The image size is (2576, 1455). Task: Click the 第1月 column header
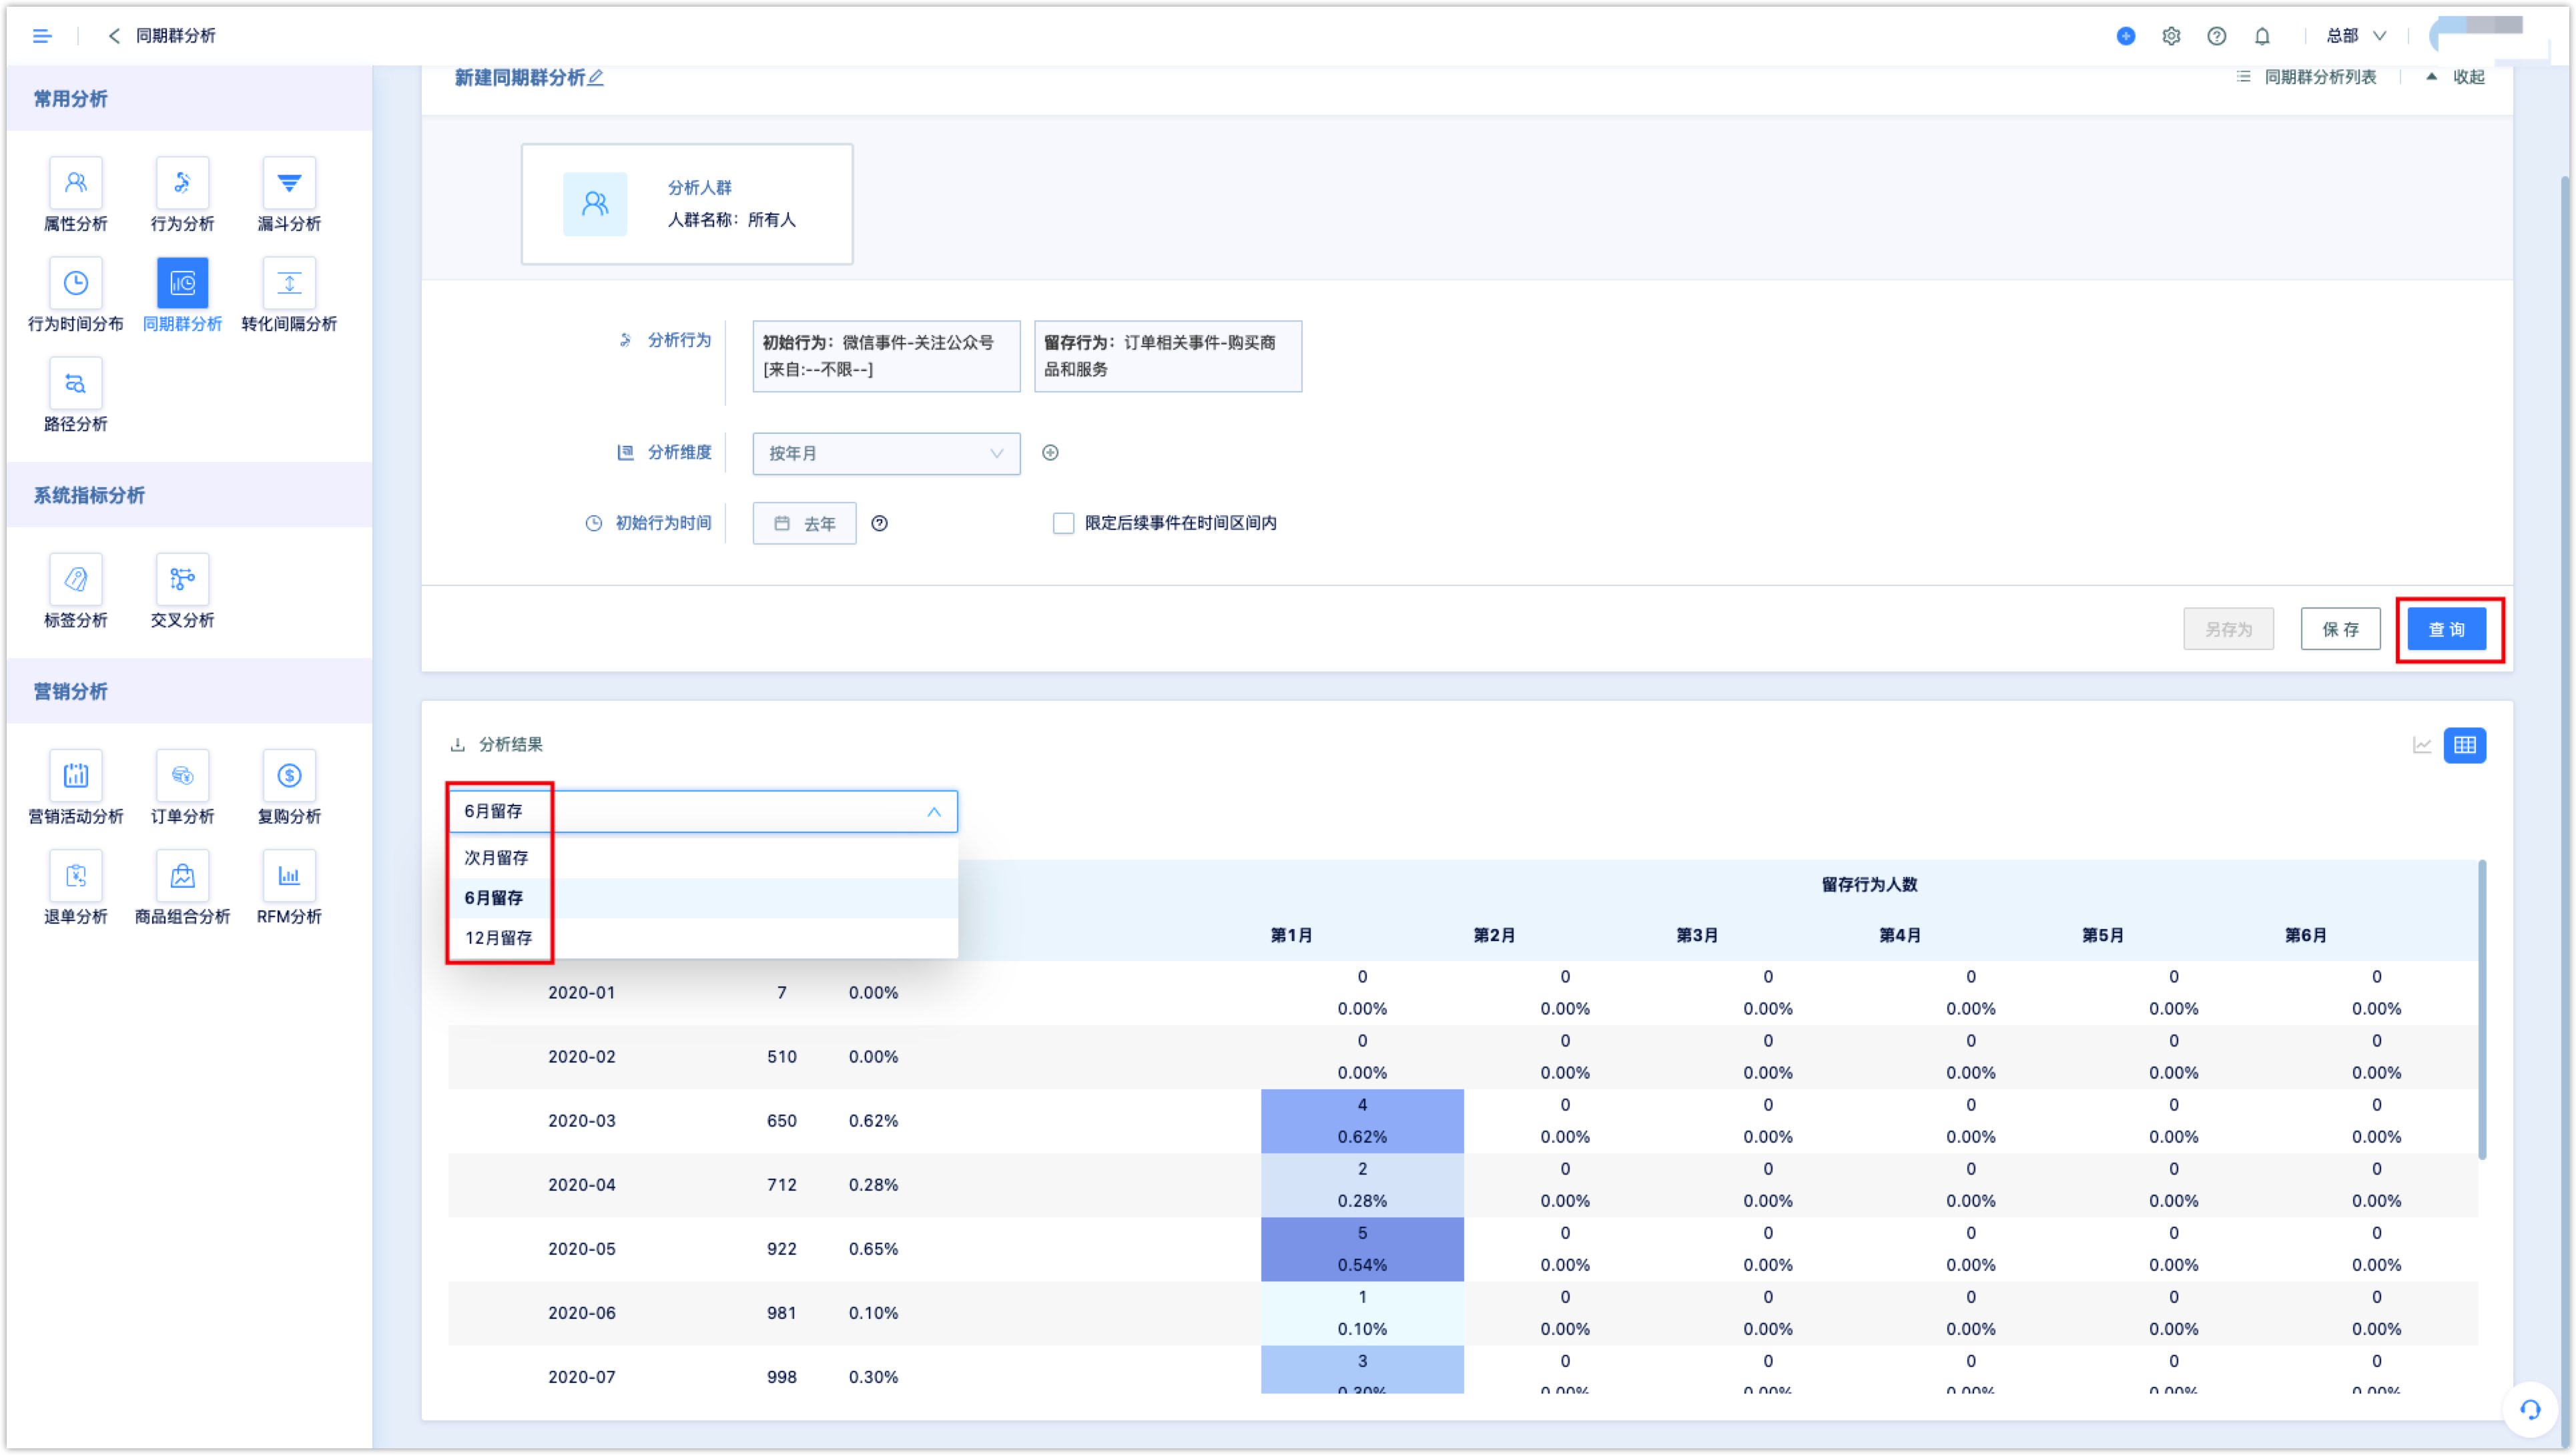coord(1291,935)
